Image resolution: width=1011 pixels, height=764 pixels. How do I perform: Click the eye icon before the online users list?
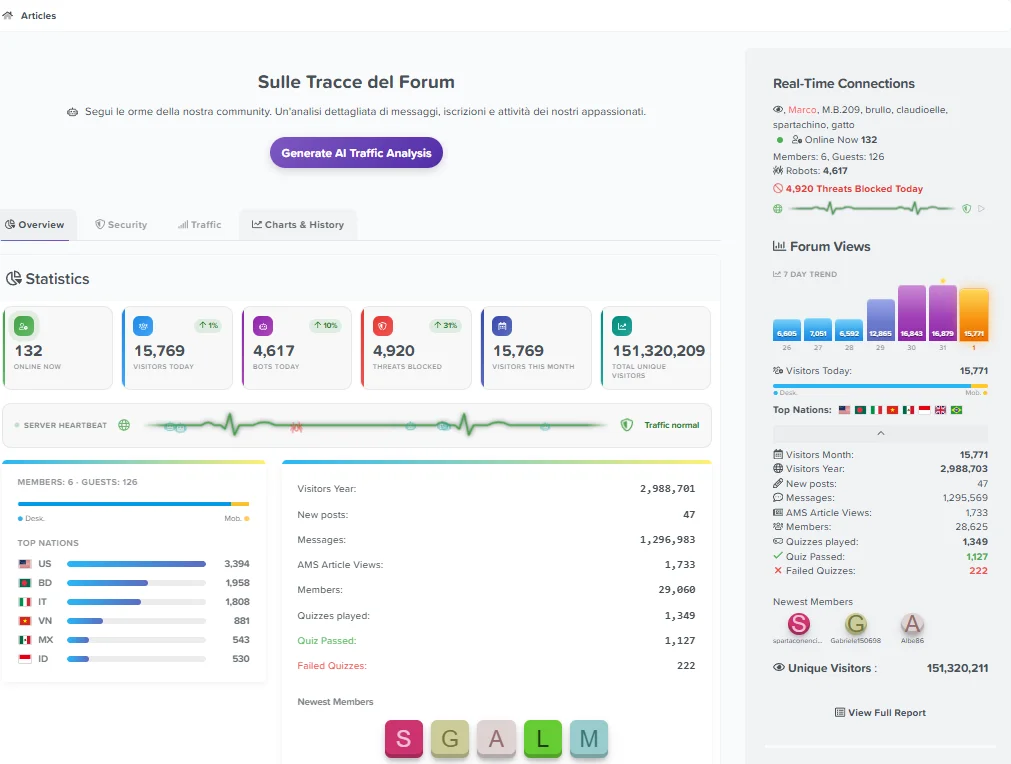(778, 110)
